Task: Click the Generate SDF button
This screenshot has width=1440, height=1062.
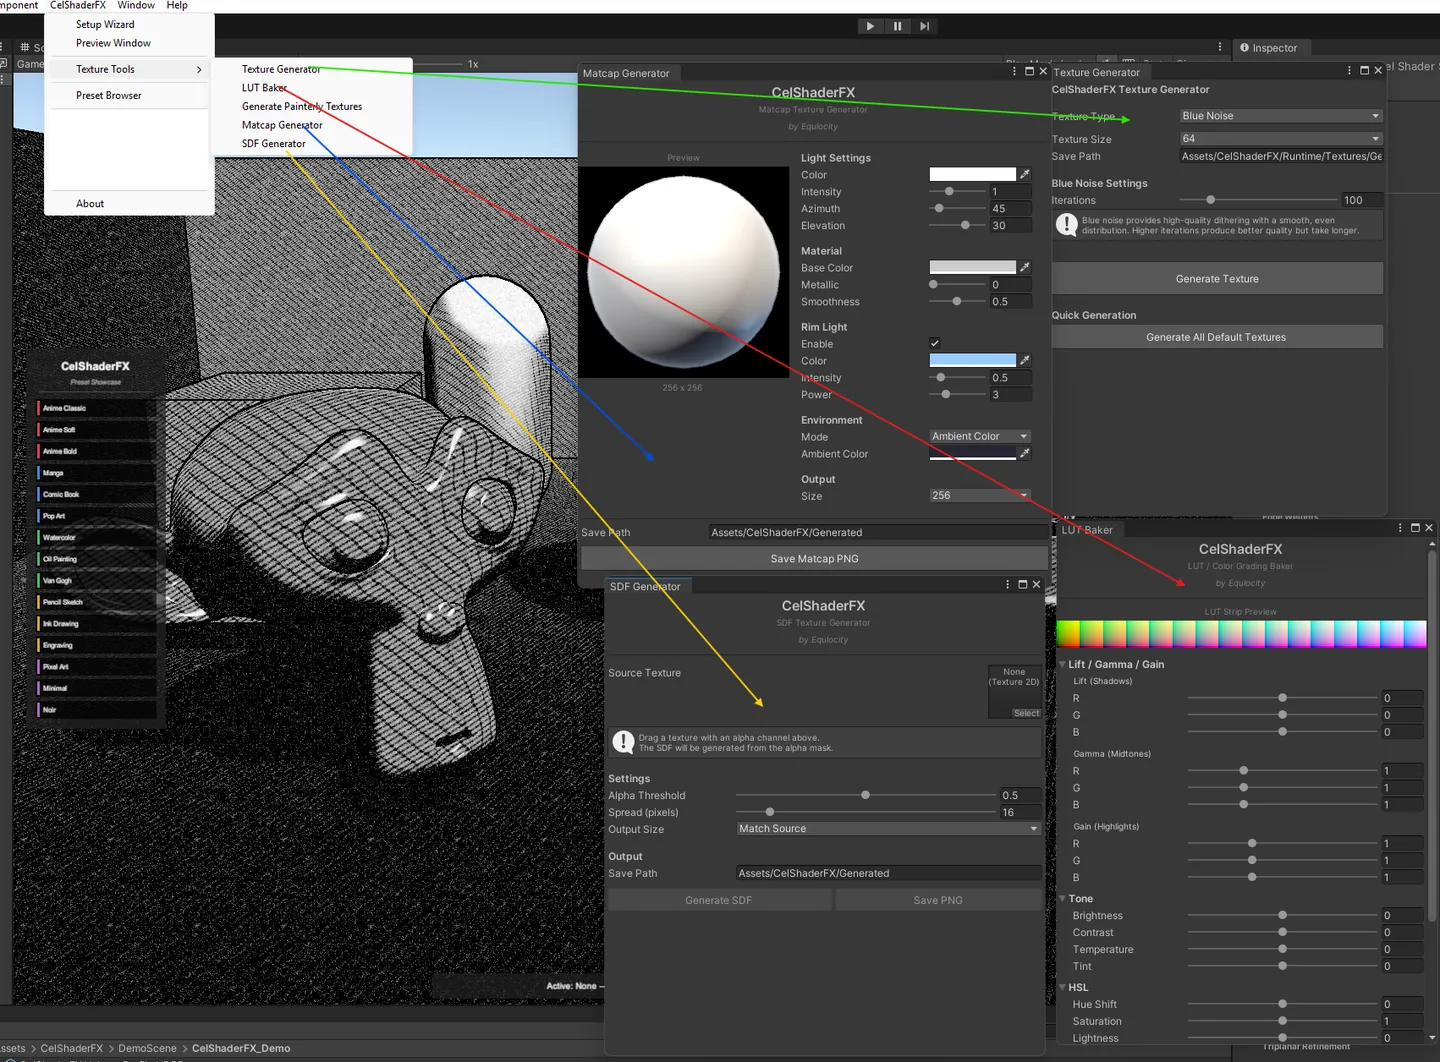Action: 719,900
